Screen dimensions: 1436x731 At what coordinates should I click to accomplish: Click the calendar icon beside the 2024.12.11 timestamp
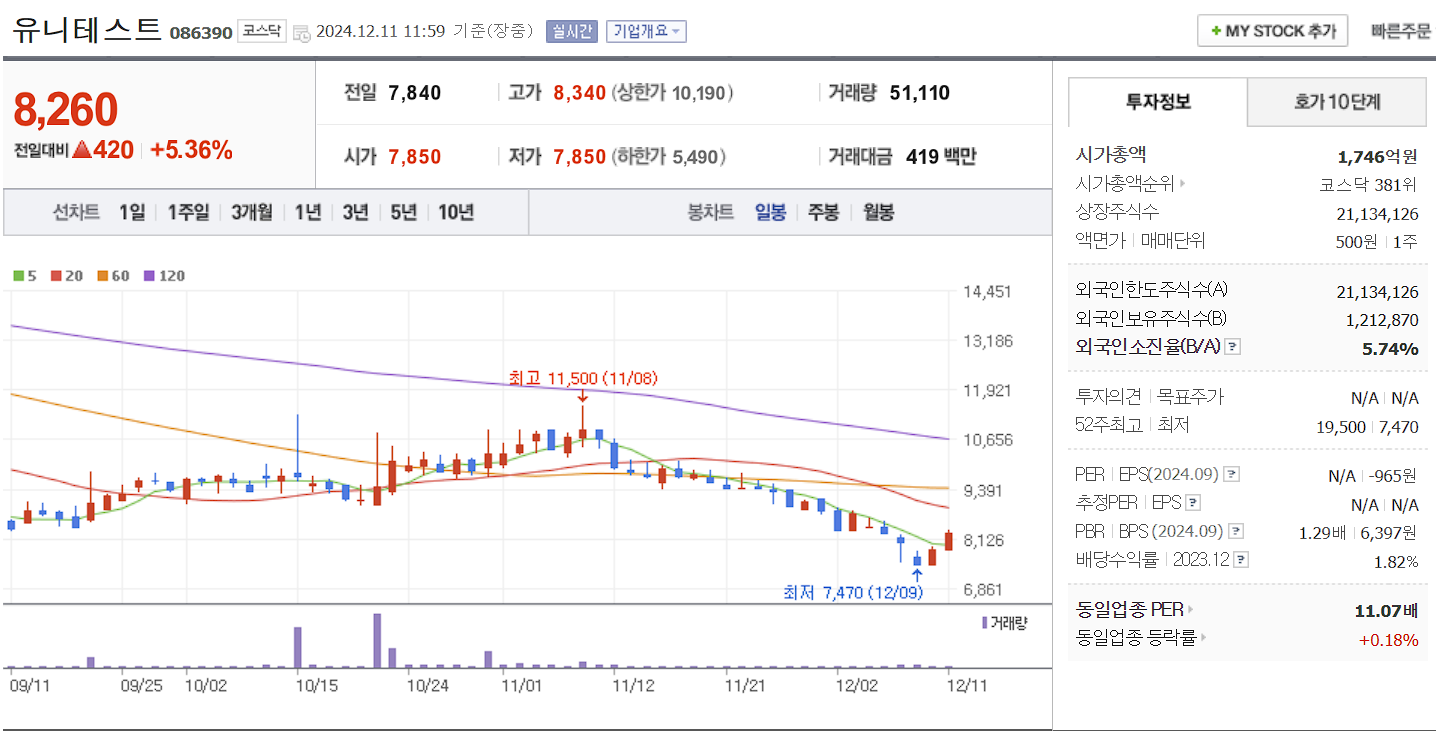point(303,32)
